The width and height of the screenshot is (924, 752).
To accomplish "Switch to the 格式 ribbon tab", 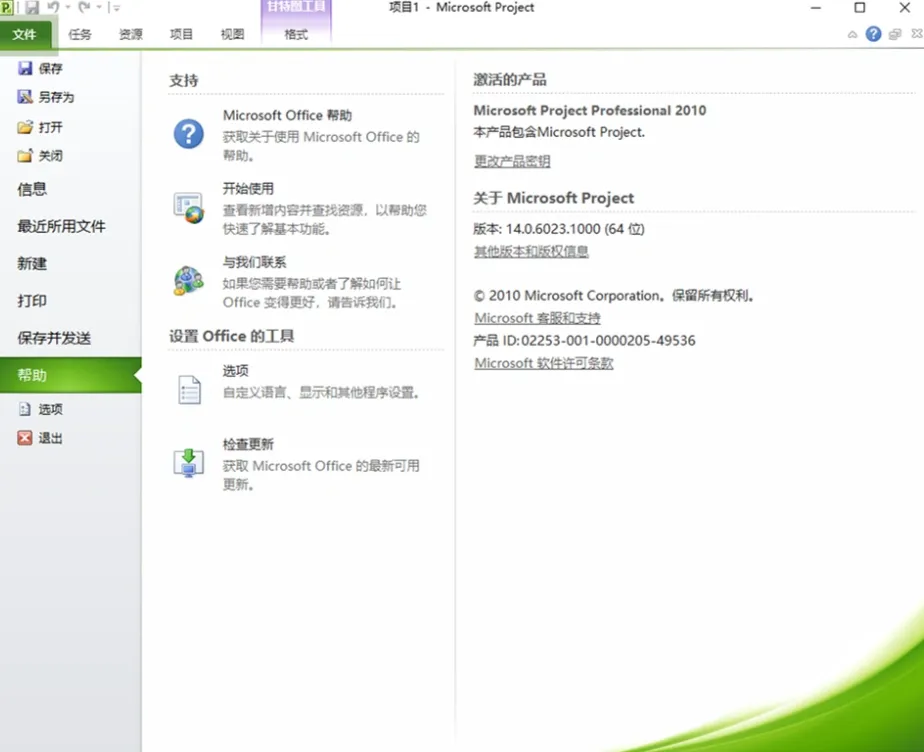I will [x=296, y=34].
